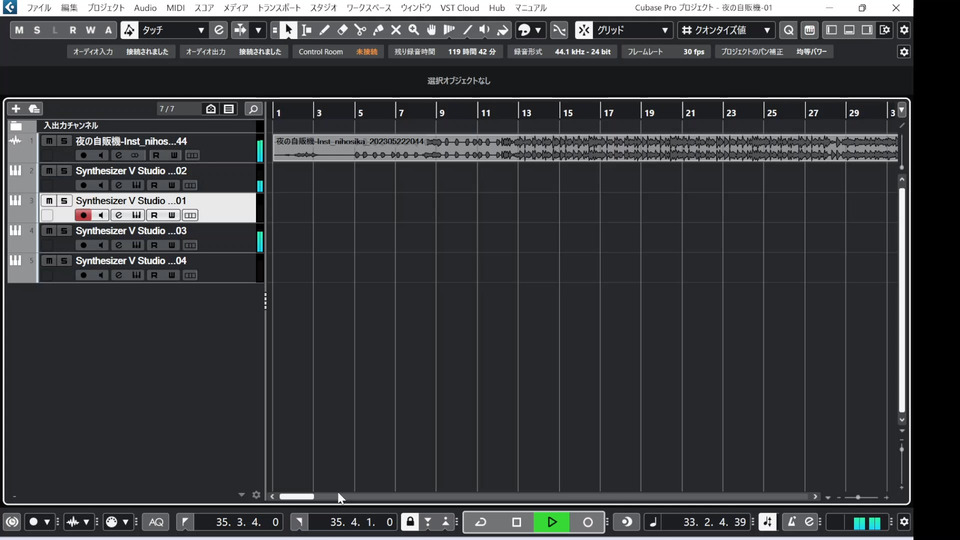
Task: Click the Add Track plus icon
Action: pyautogui.click(x=16, y=108)
